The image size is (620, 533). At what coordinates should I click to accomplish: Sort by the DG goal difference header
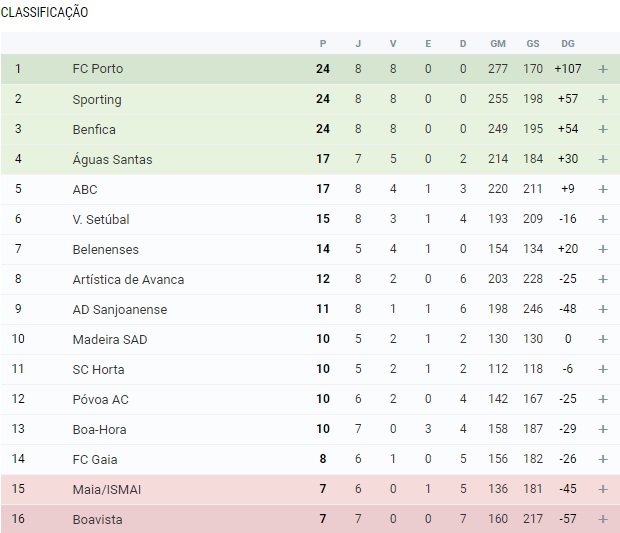pos(568,43)
